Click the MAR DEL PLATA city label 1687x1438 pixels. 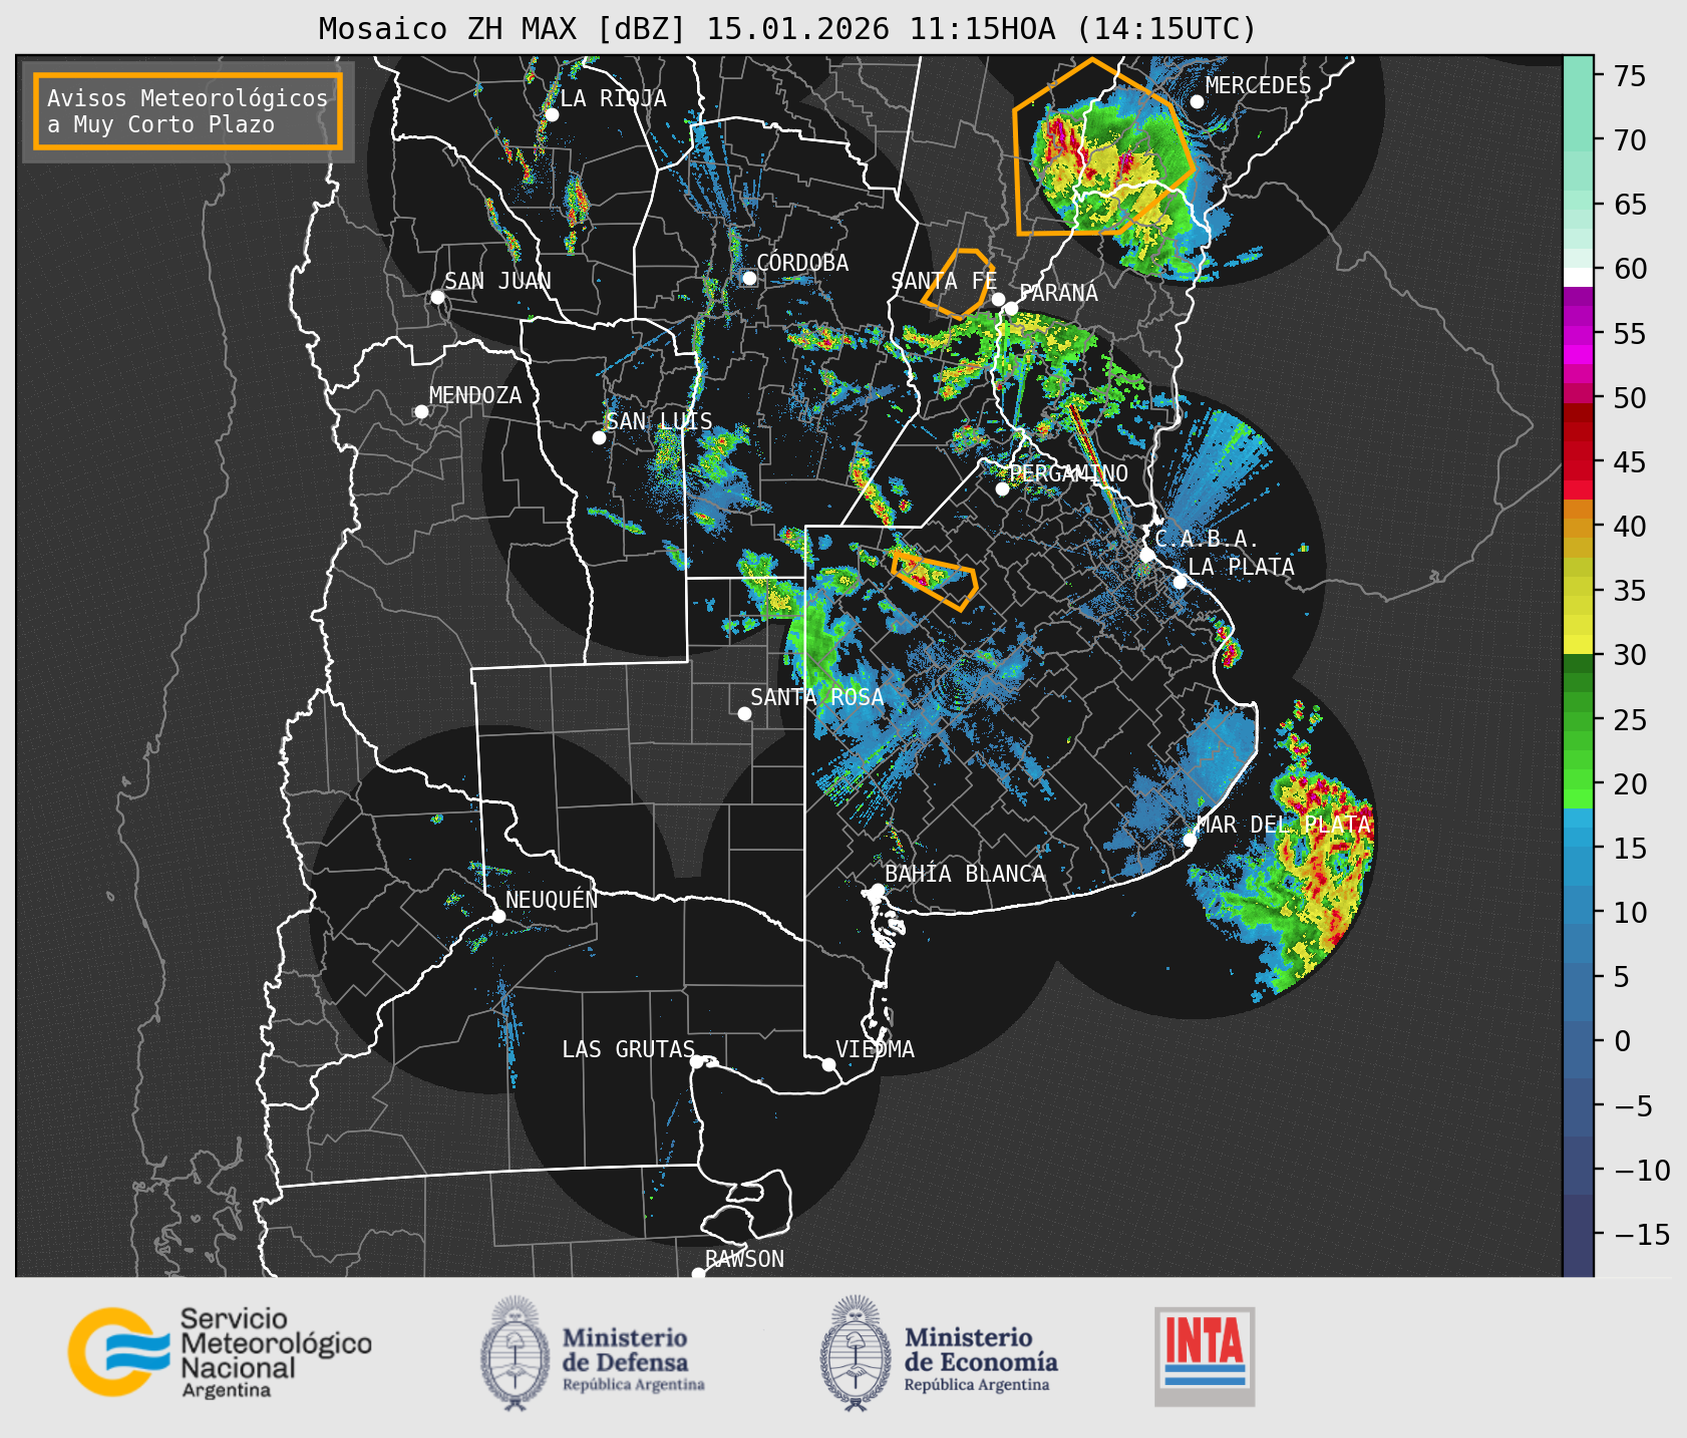tap(1283, 825)
